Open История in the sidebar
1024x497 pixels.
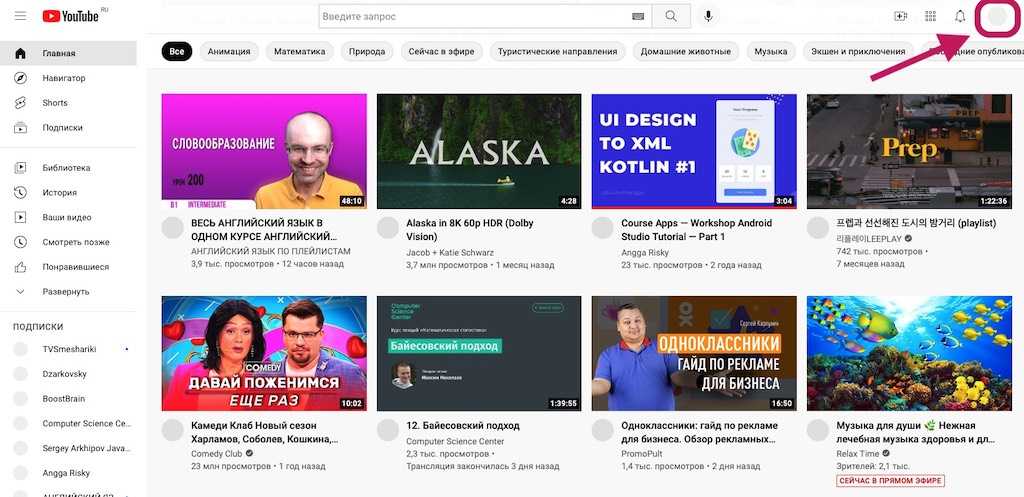point(59,193)
